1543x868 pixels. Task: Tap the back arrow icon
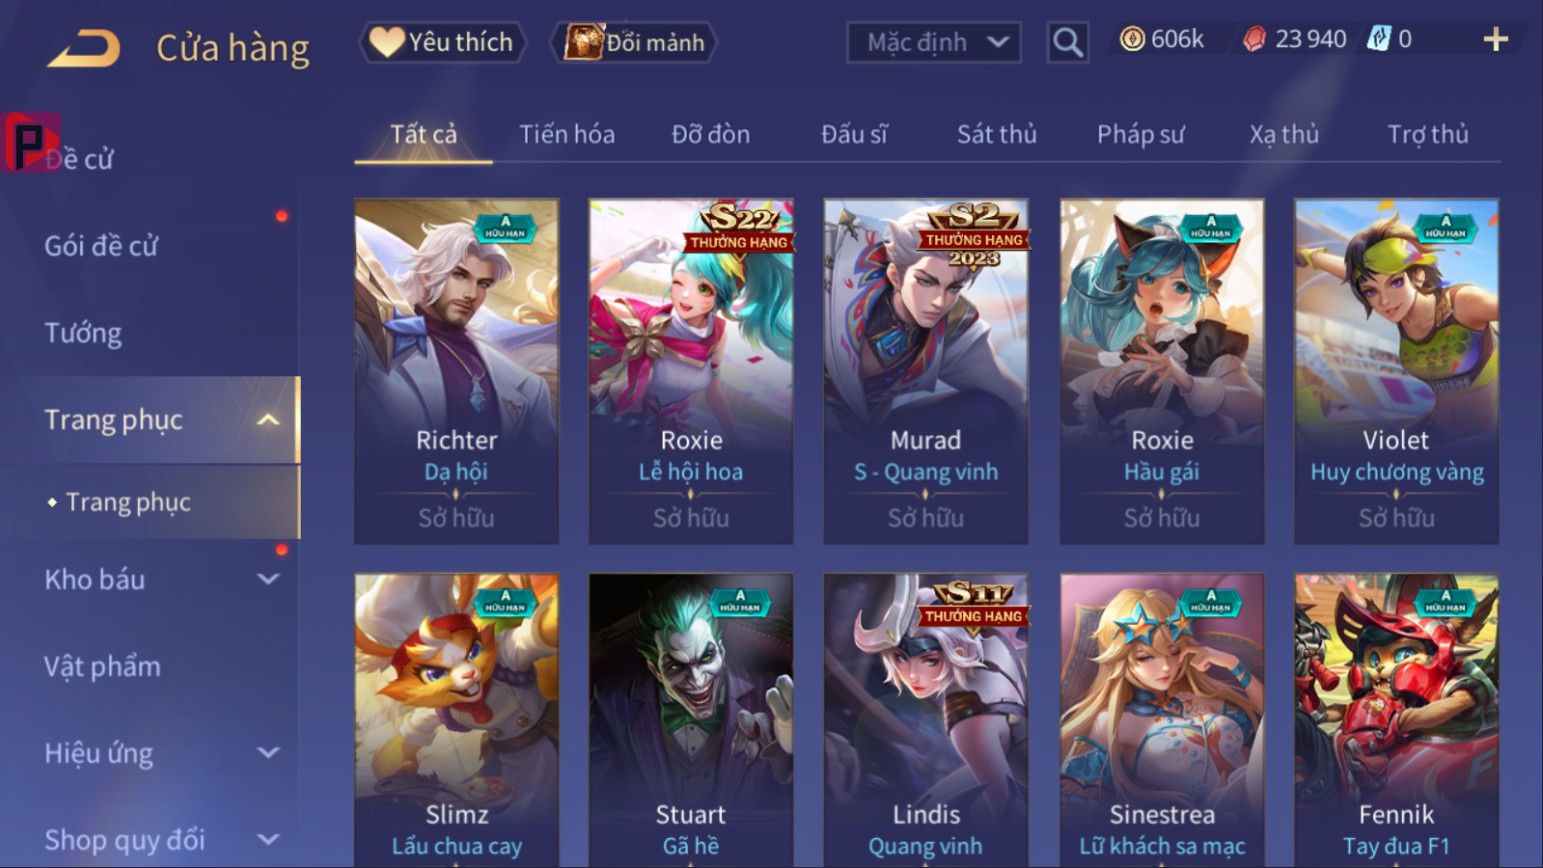[x=84, y=48]
